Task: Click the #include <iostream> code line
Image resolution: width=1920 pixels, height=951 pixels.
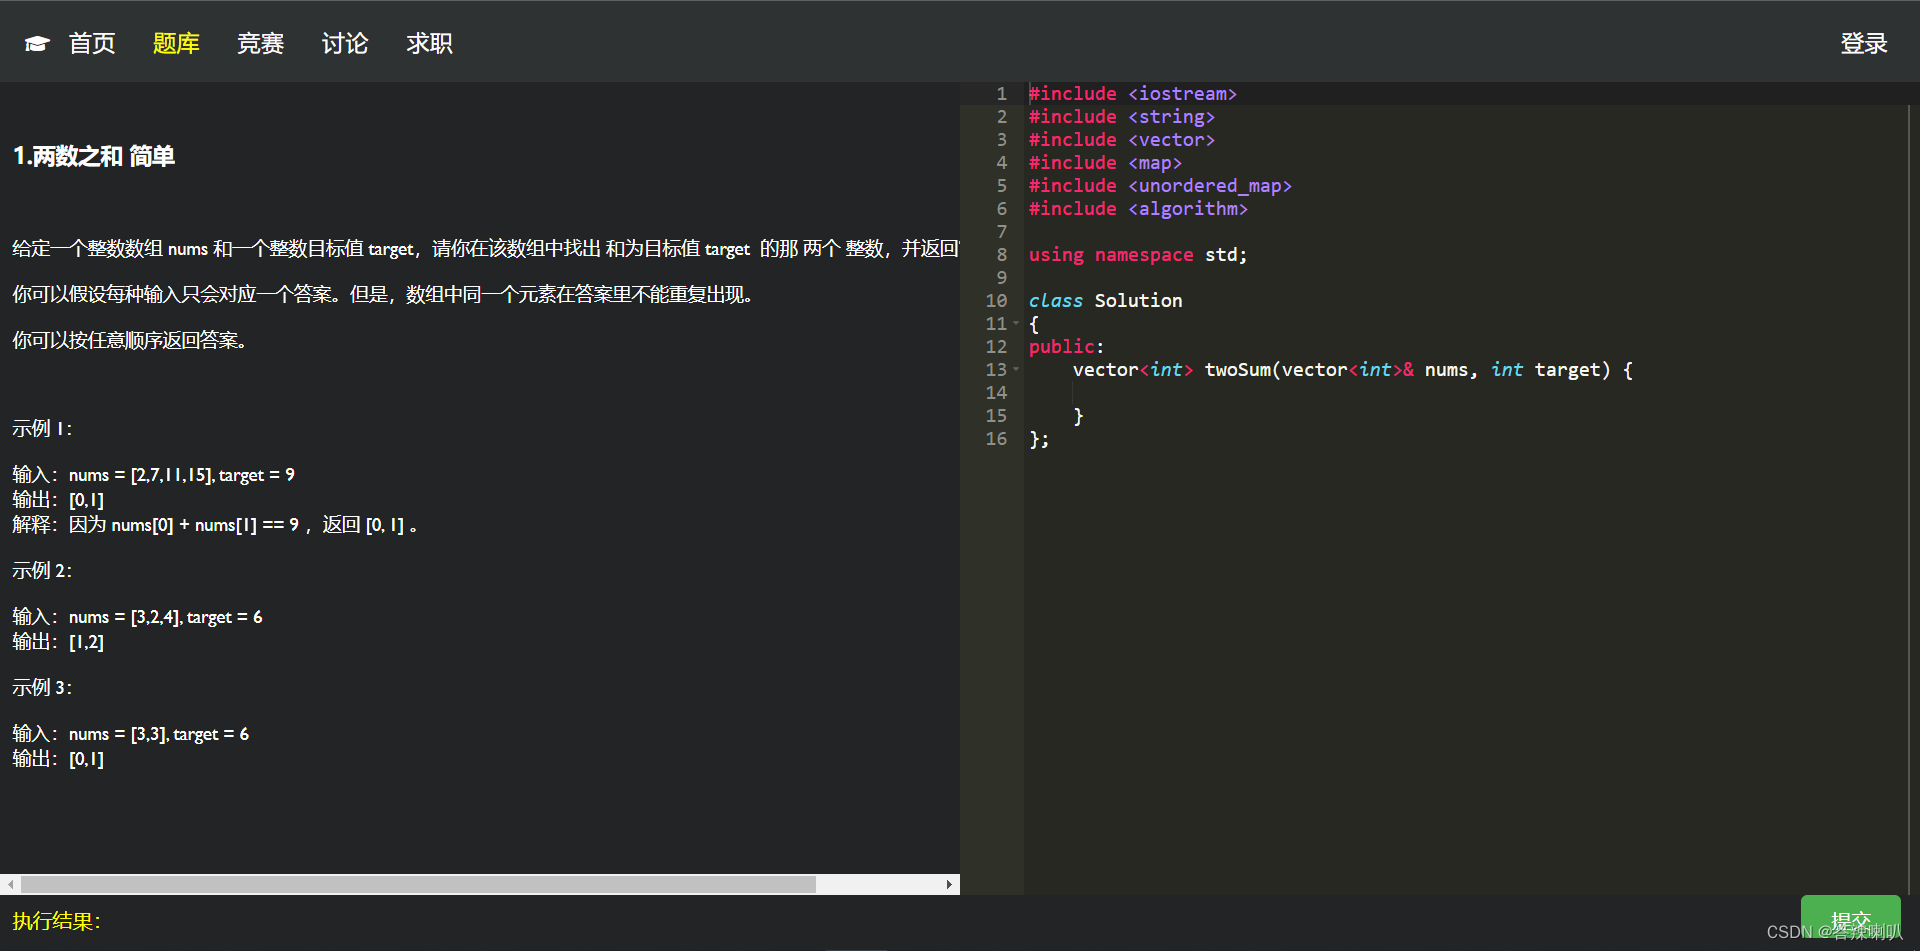Action: 1132,93
